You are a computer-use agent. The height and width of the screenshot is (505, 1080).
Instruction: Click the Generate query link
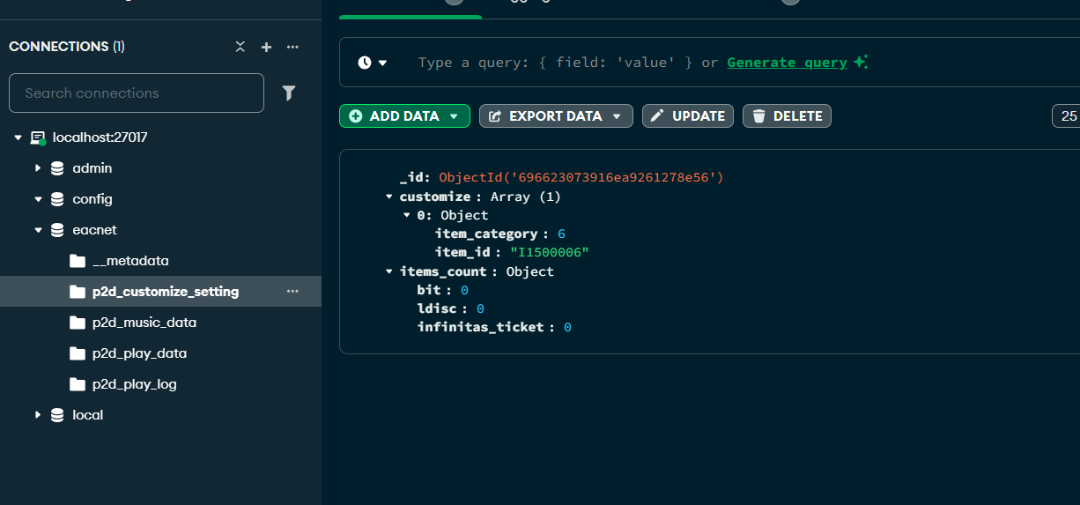click(x=787, y=63)
